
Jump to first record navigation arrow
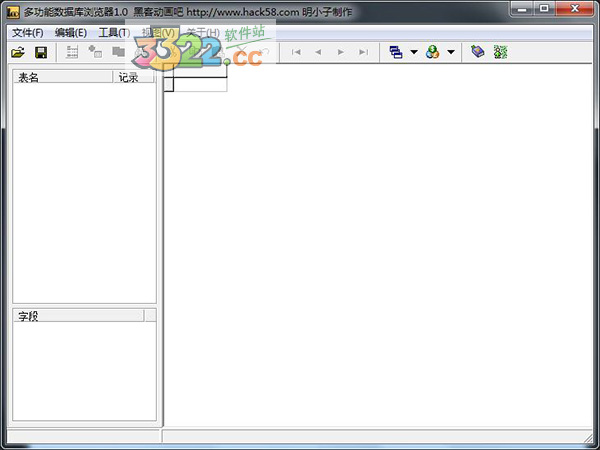click(x=296, y=51)
